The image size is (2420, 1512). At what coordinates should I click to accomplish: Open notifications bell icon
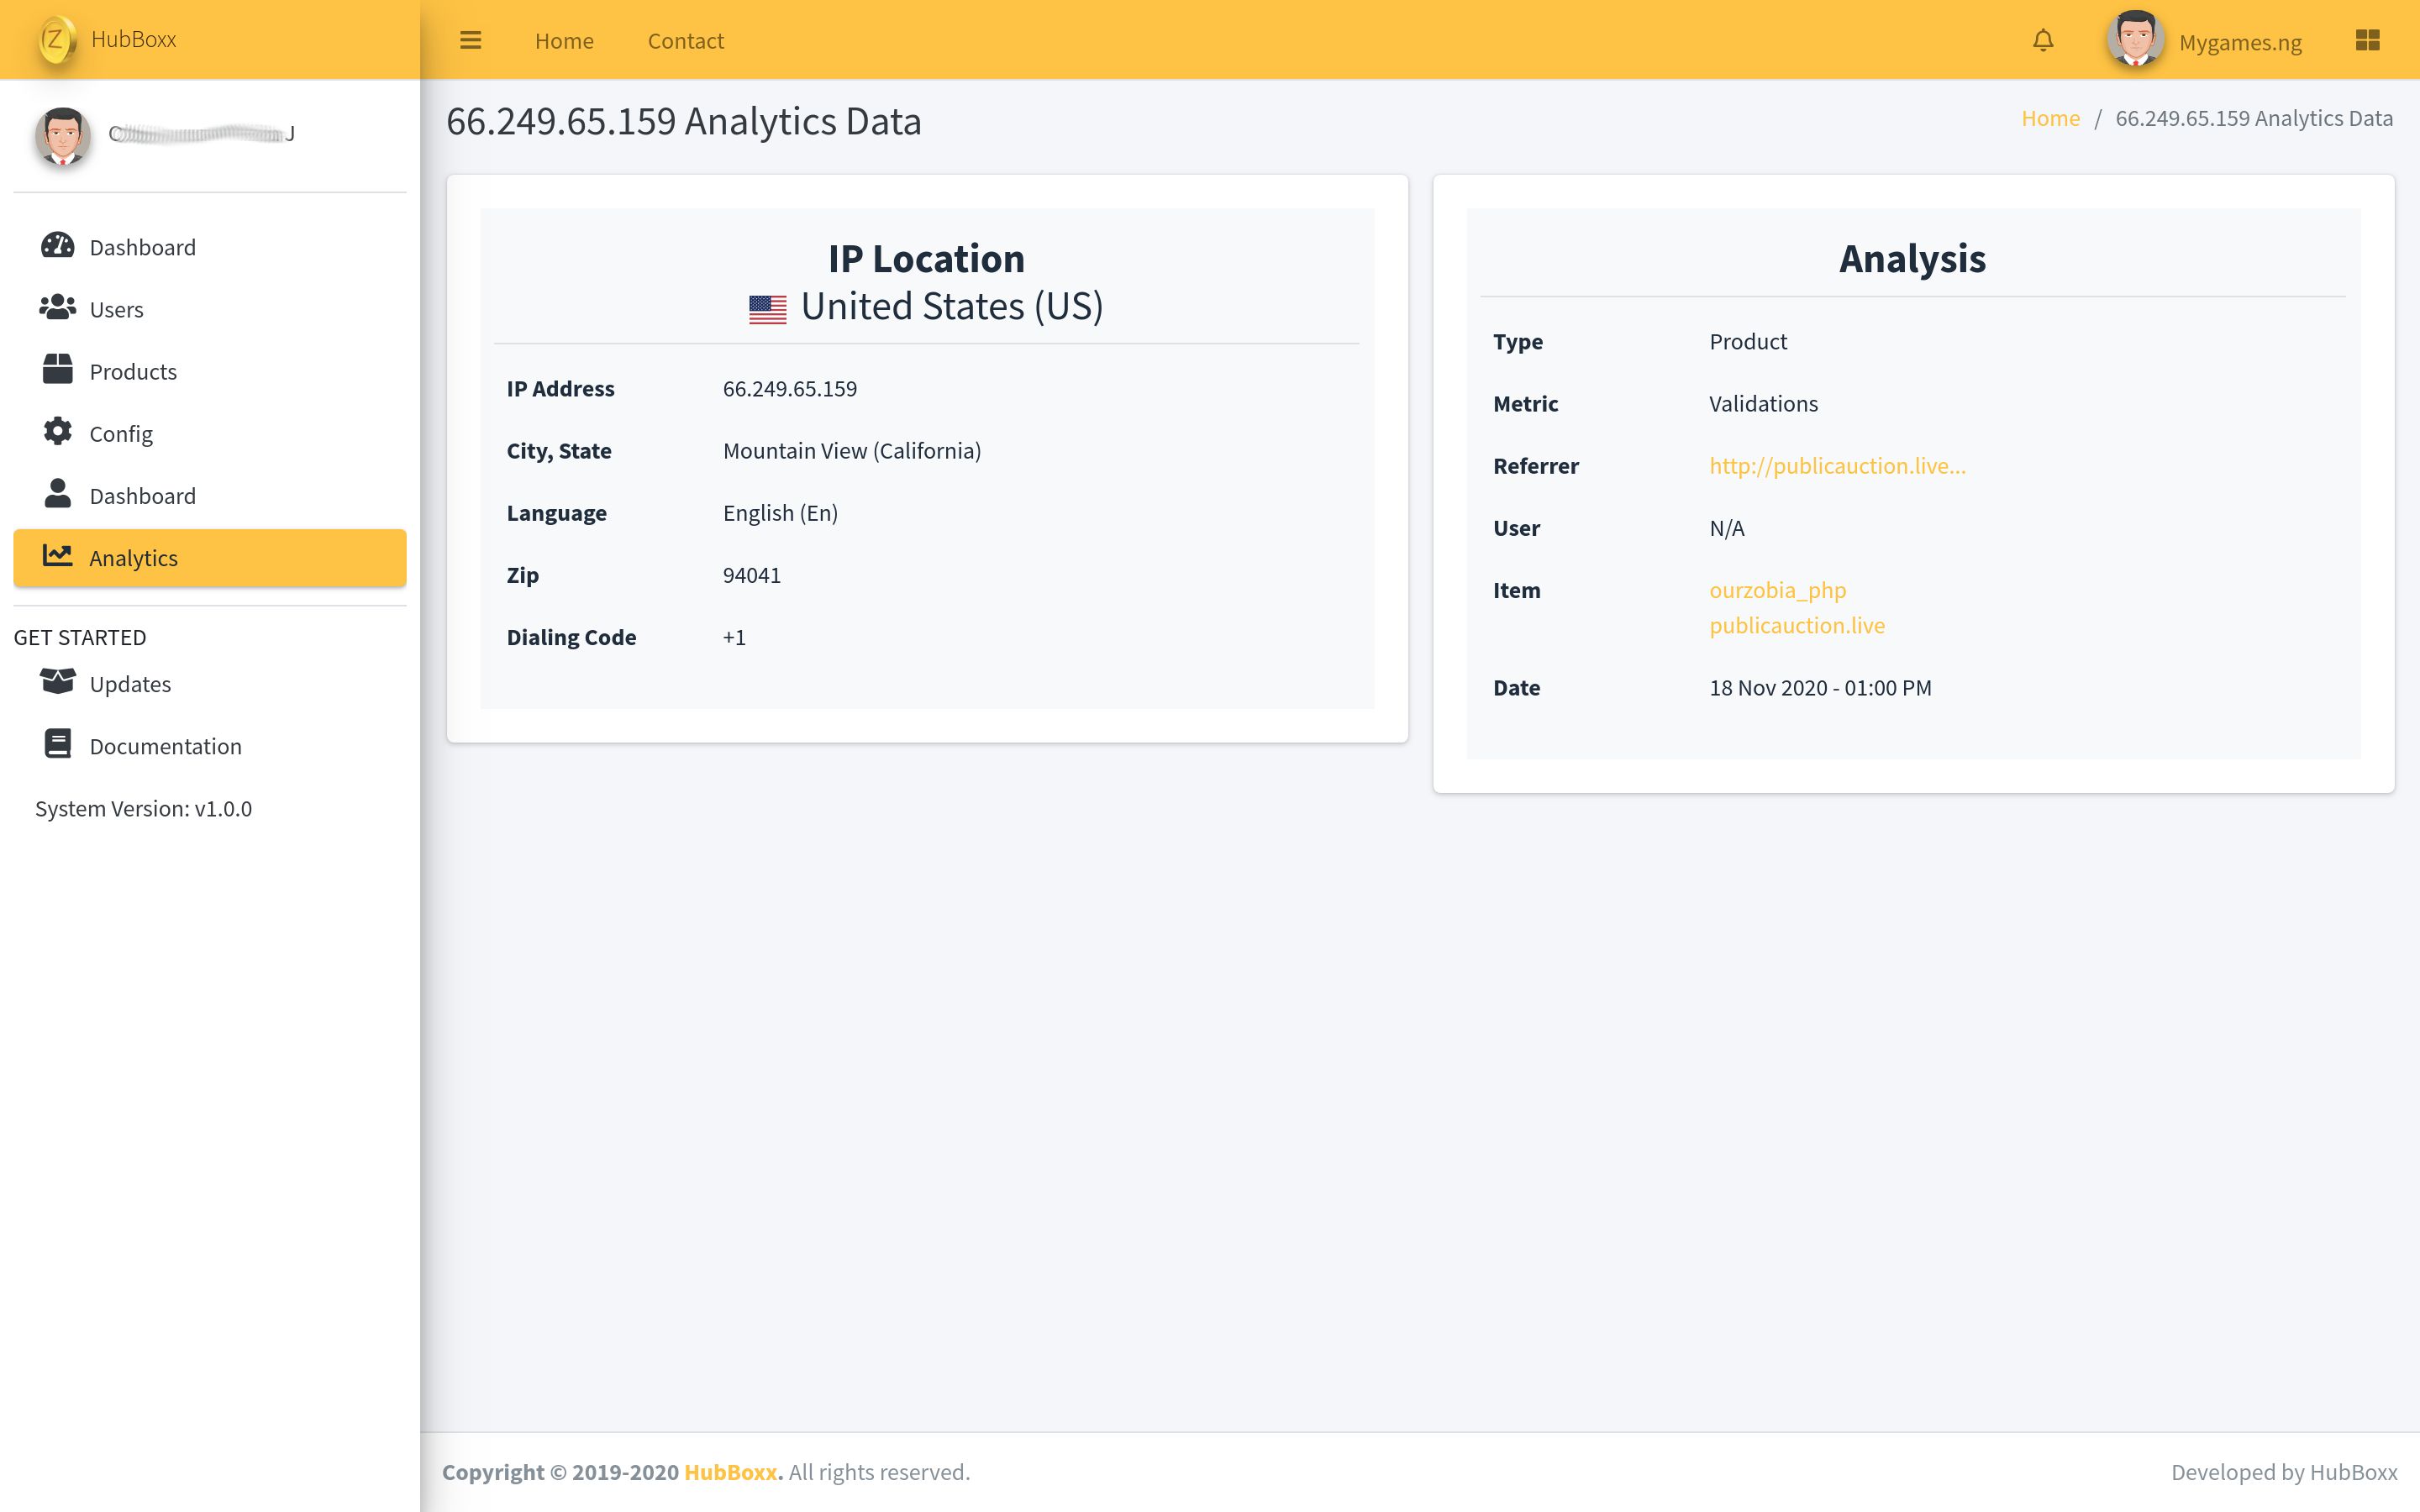[2043, 40]
